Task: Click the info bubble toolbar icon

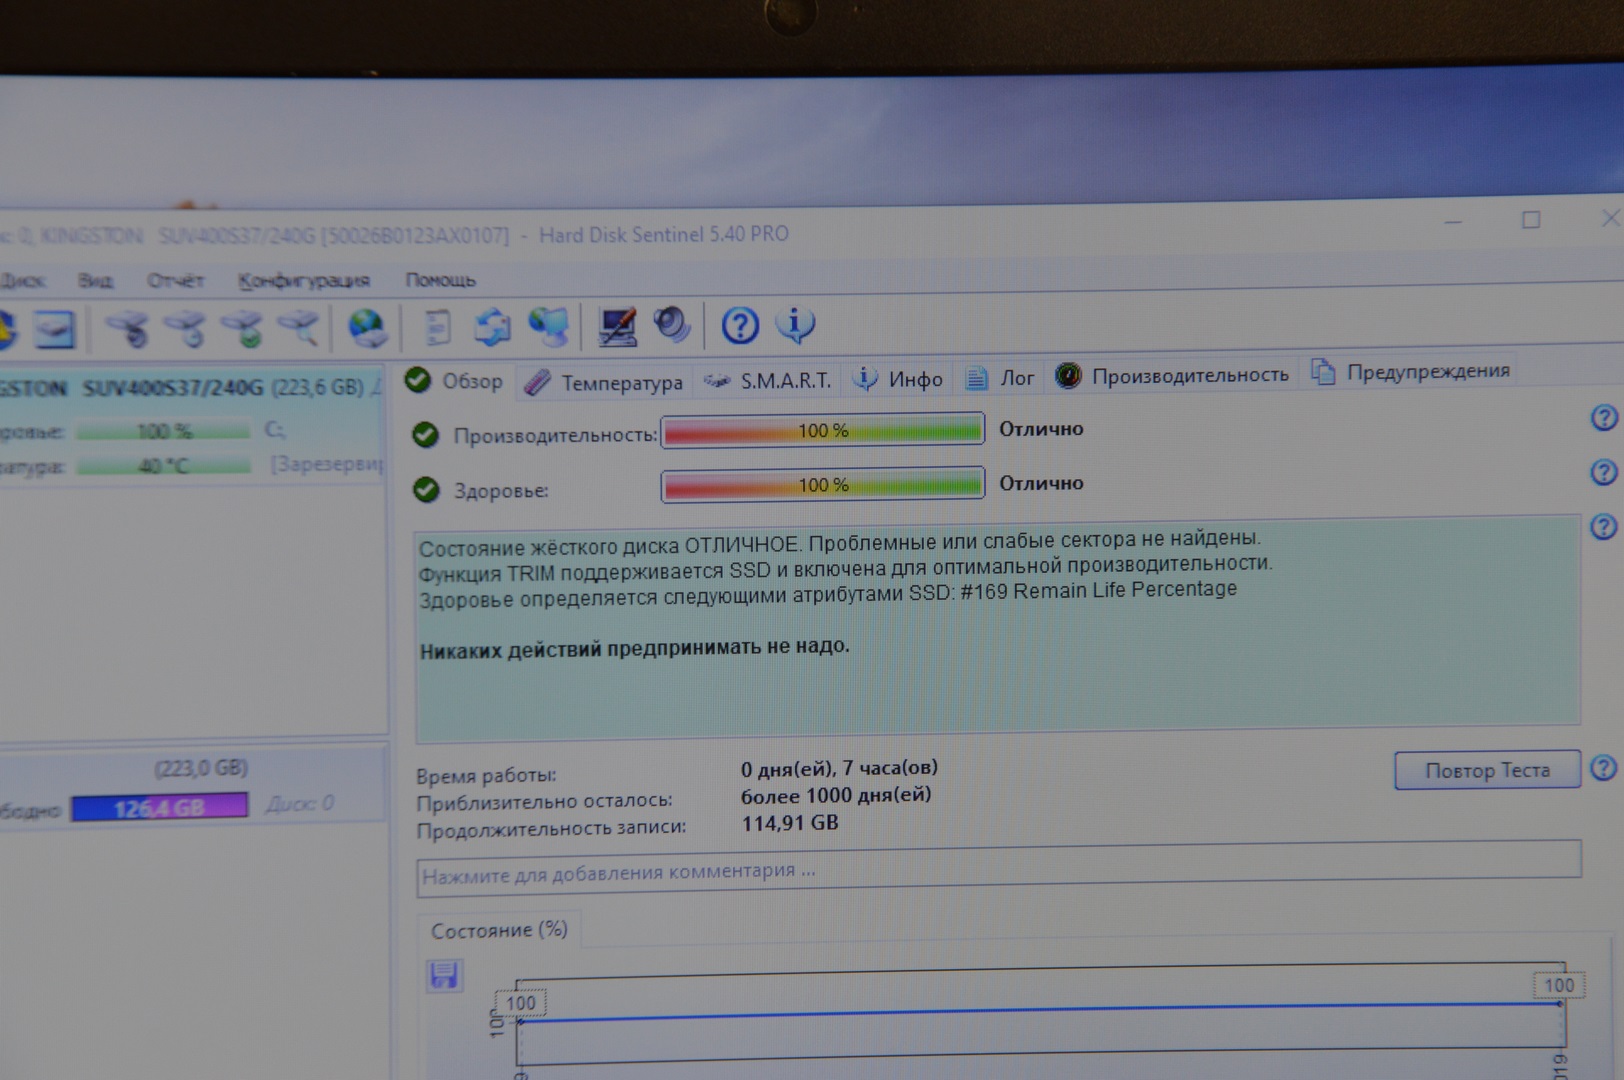Action: click(796, 324)
